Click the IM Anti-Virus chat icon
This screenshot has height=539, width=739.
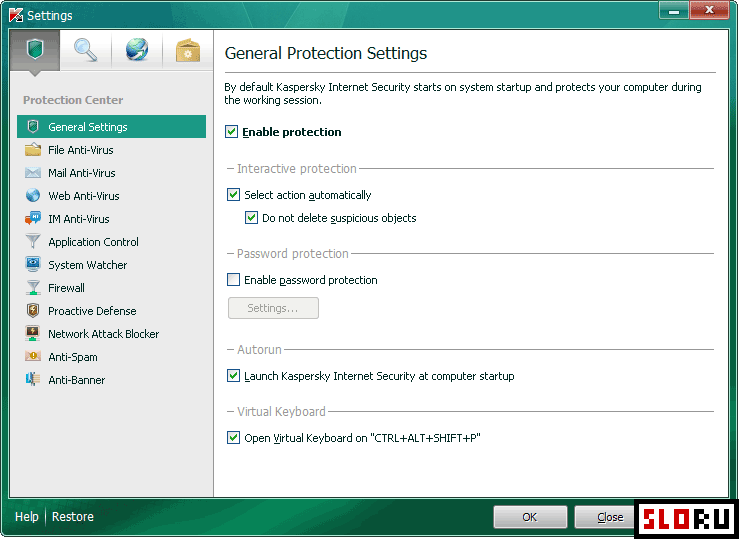(x=33, y=218)
